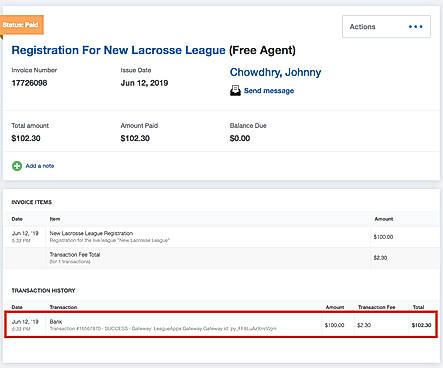443x368 pixels.
Task: Select the $2.30 value under Transaction Fee
Action: 364,325
